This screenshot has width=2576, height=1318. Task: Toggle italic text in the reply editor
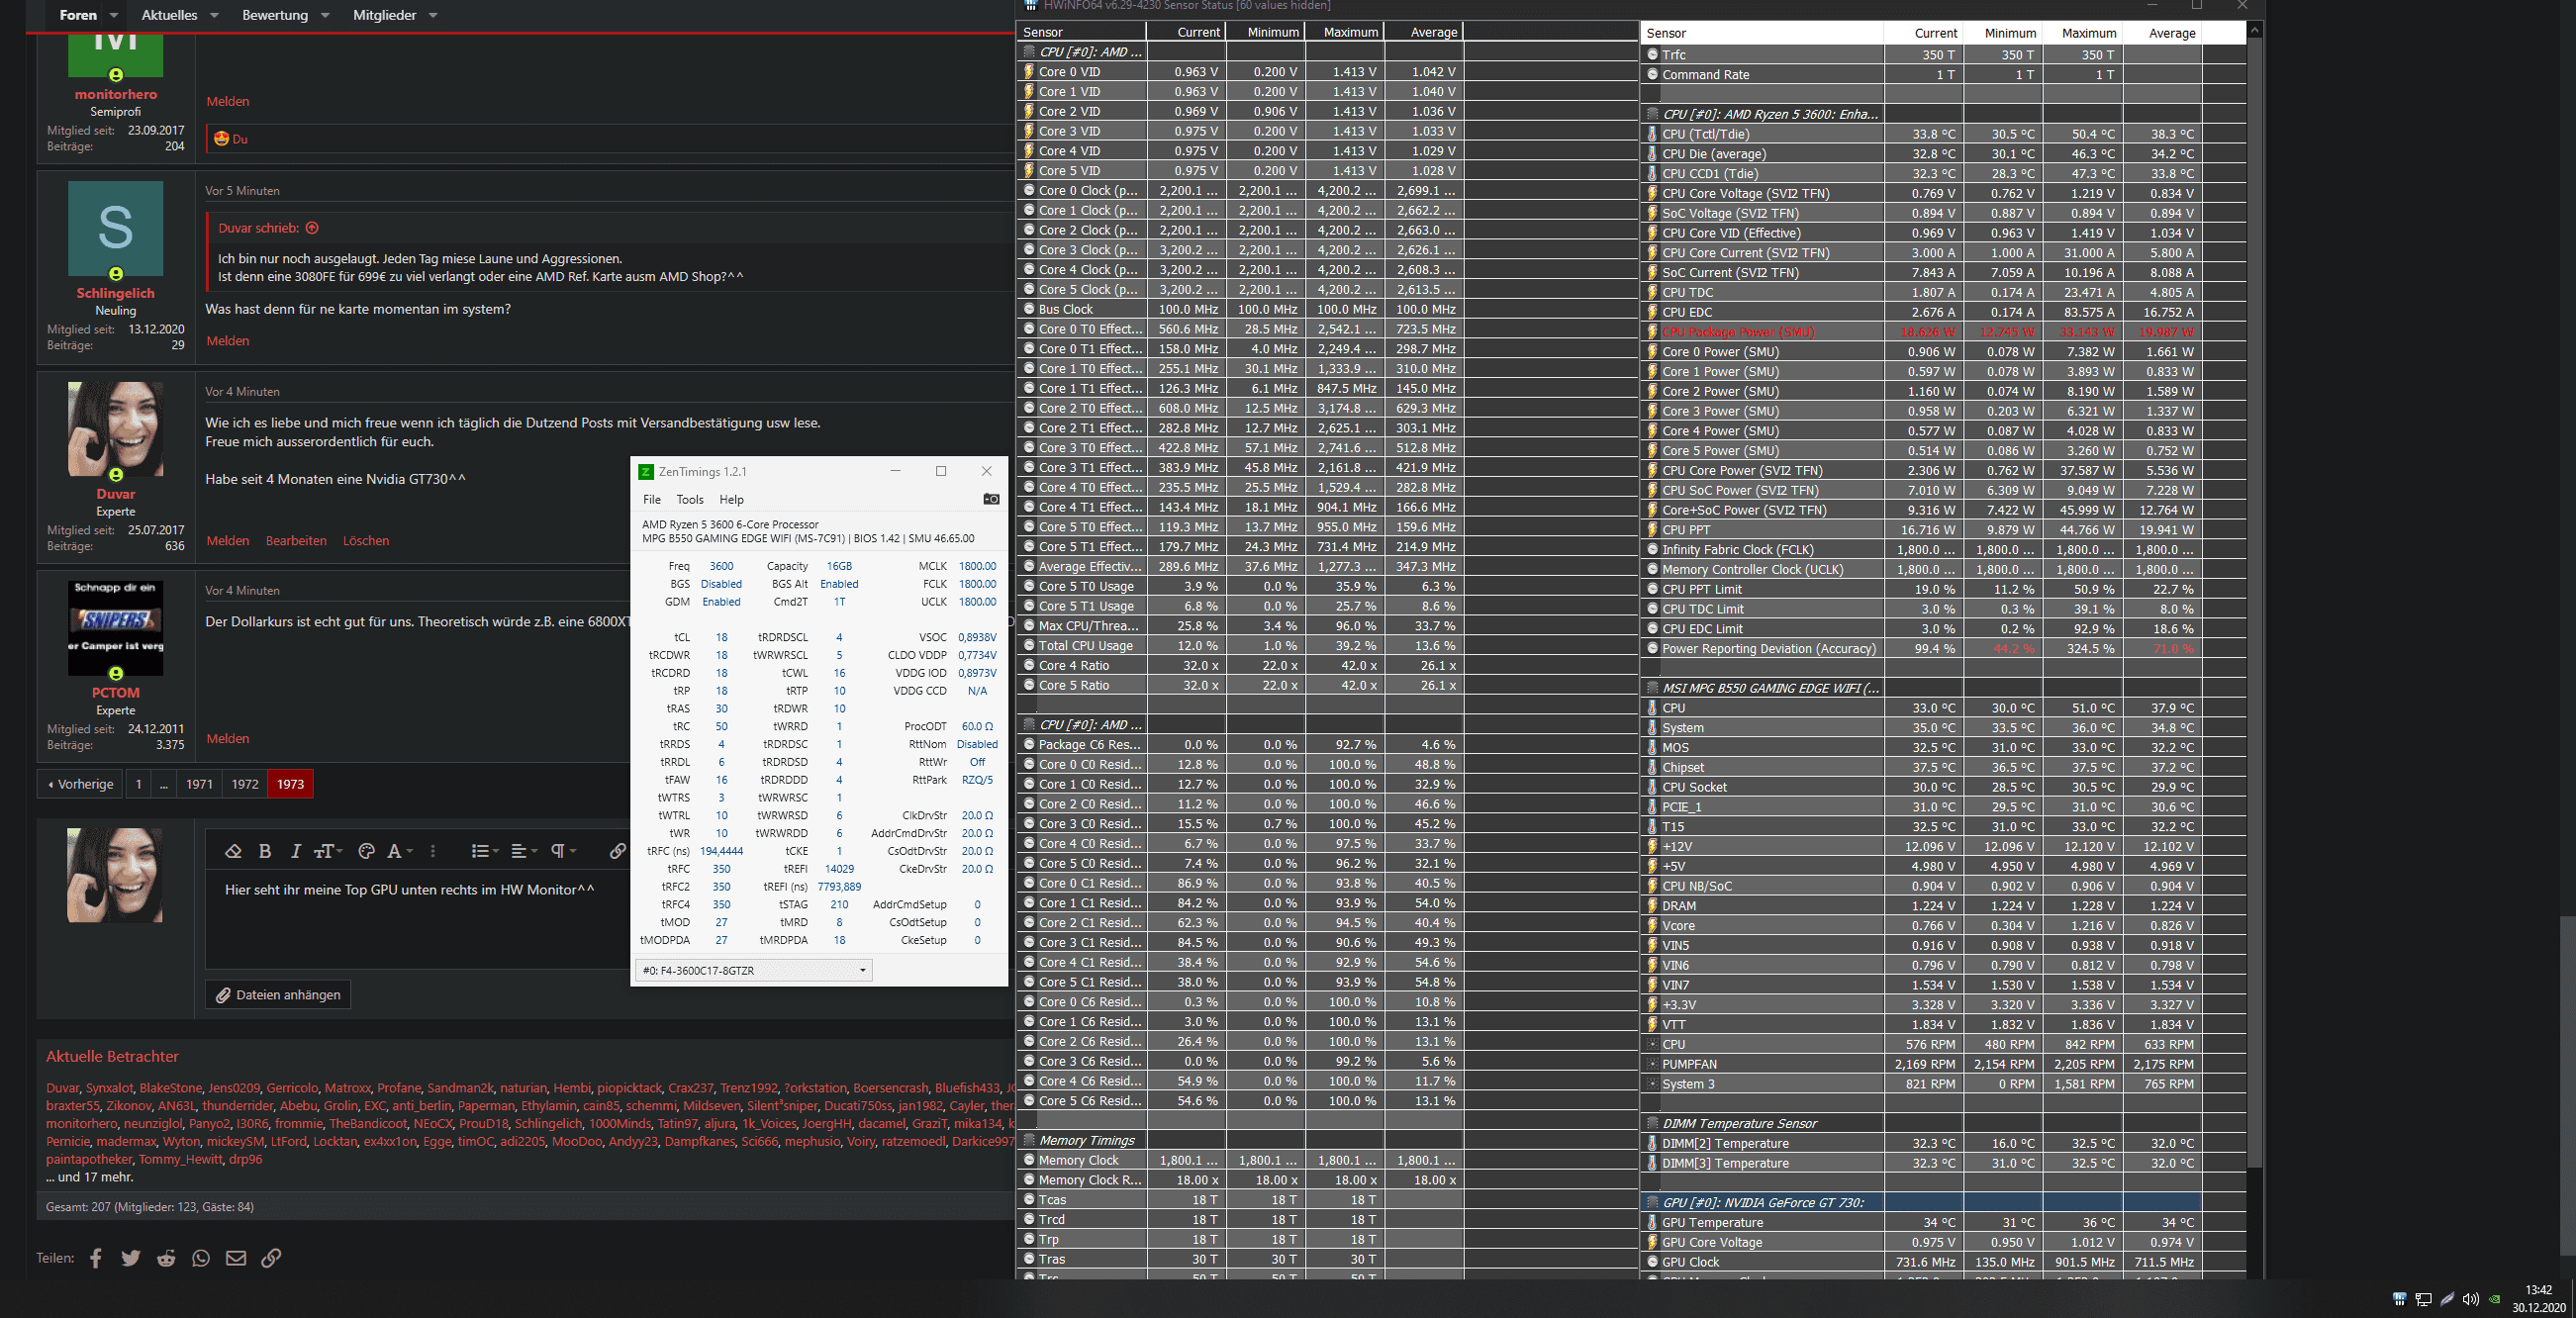(295, 851)
